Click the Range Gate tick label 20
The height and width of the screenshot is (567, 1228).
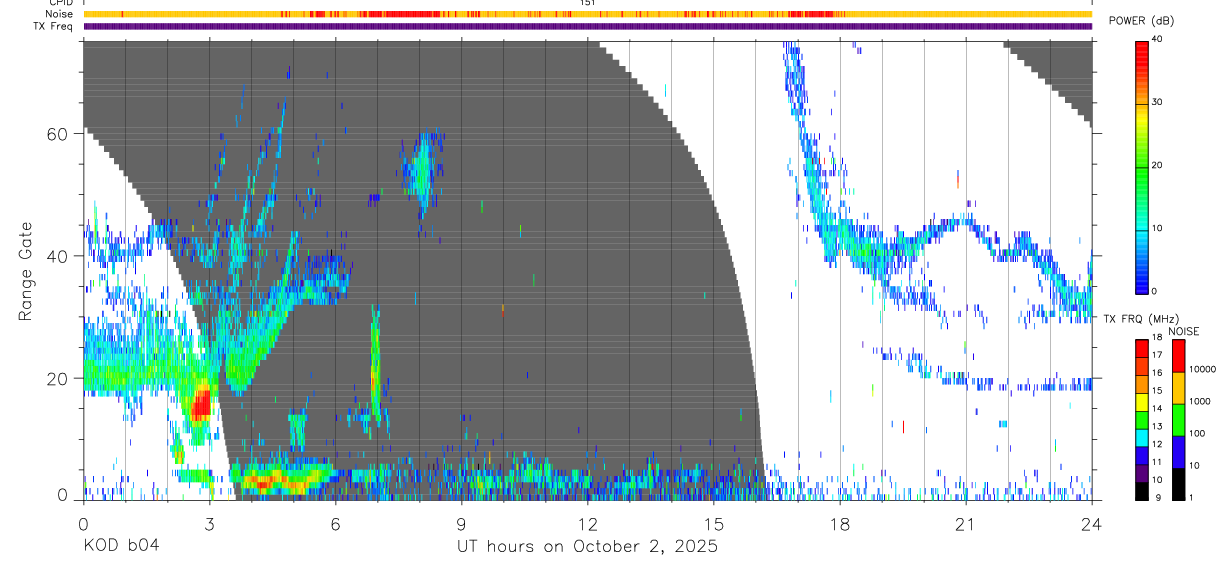click(57, 378)
